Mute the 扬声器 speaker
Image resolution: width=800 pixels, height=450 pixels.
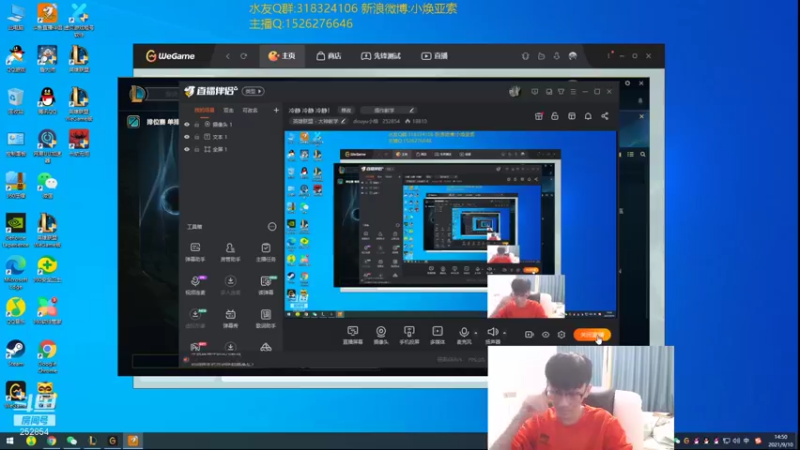point(492,333)
